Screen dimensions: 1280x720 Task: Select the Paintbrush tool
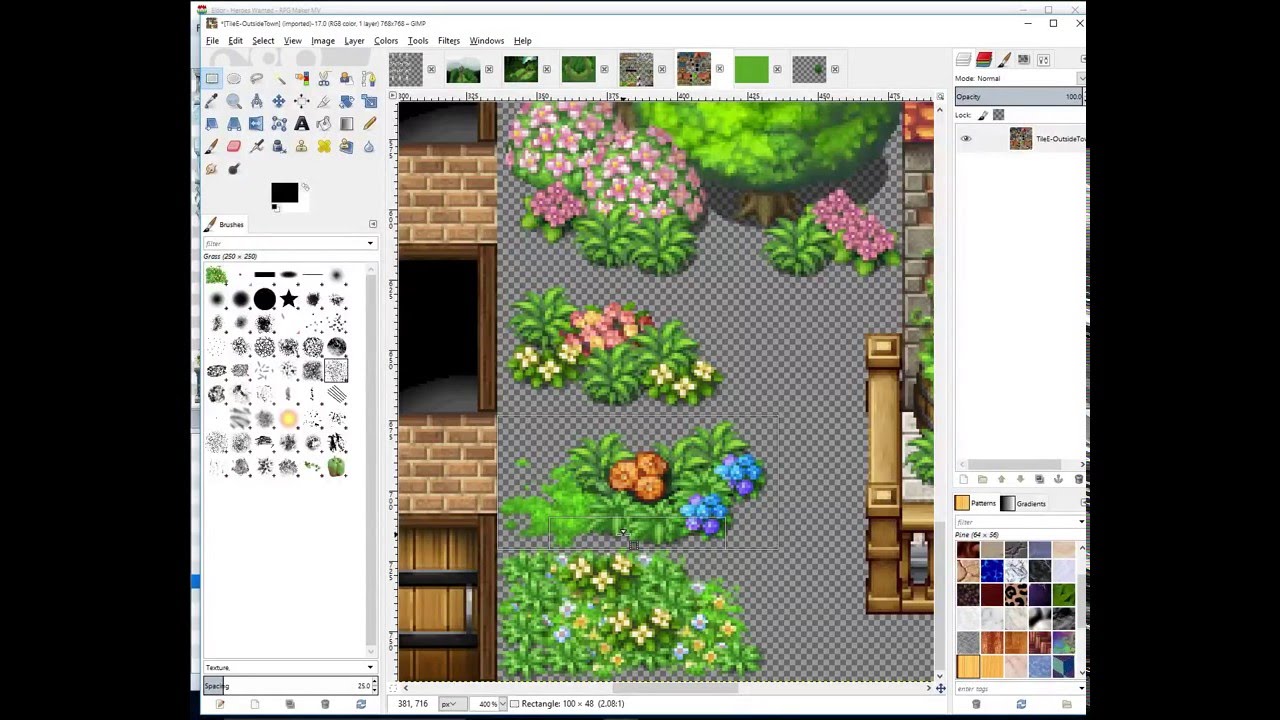pos(212,147)
